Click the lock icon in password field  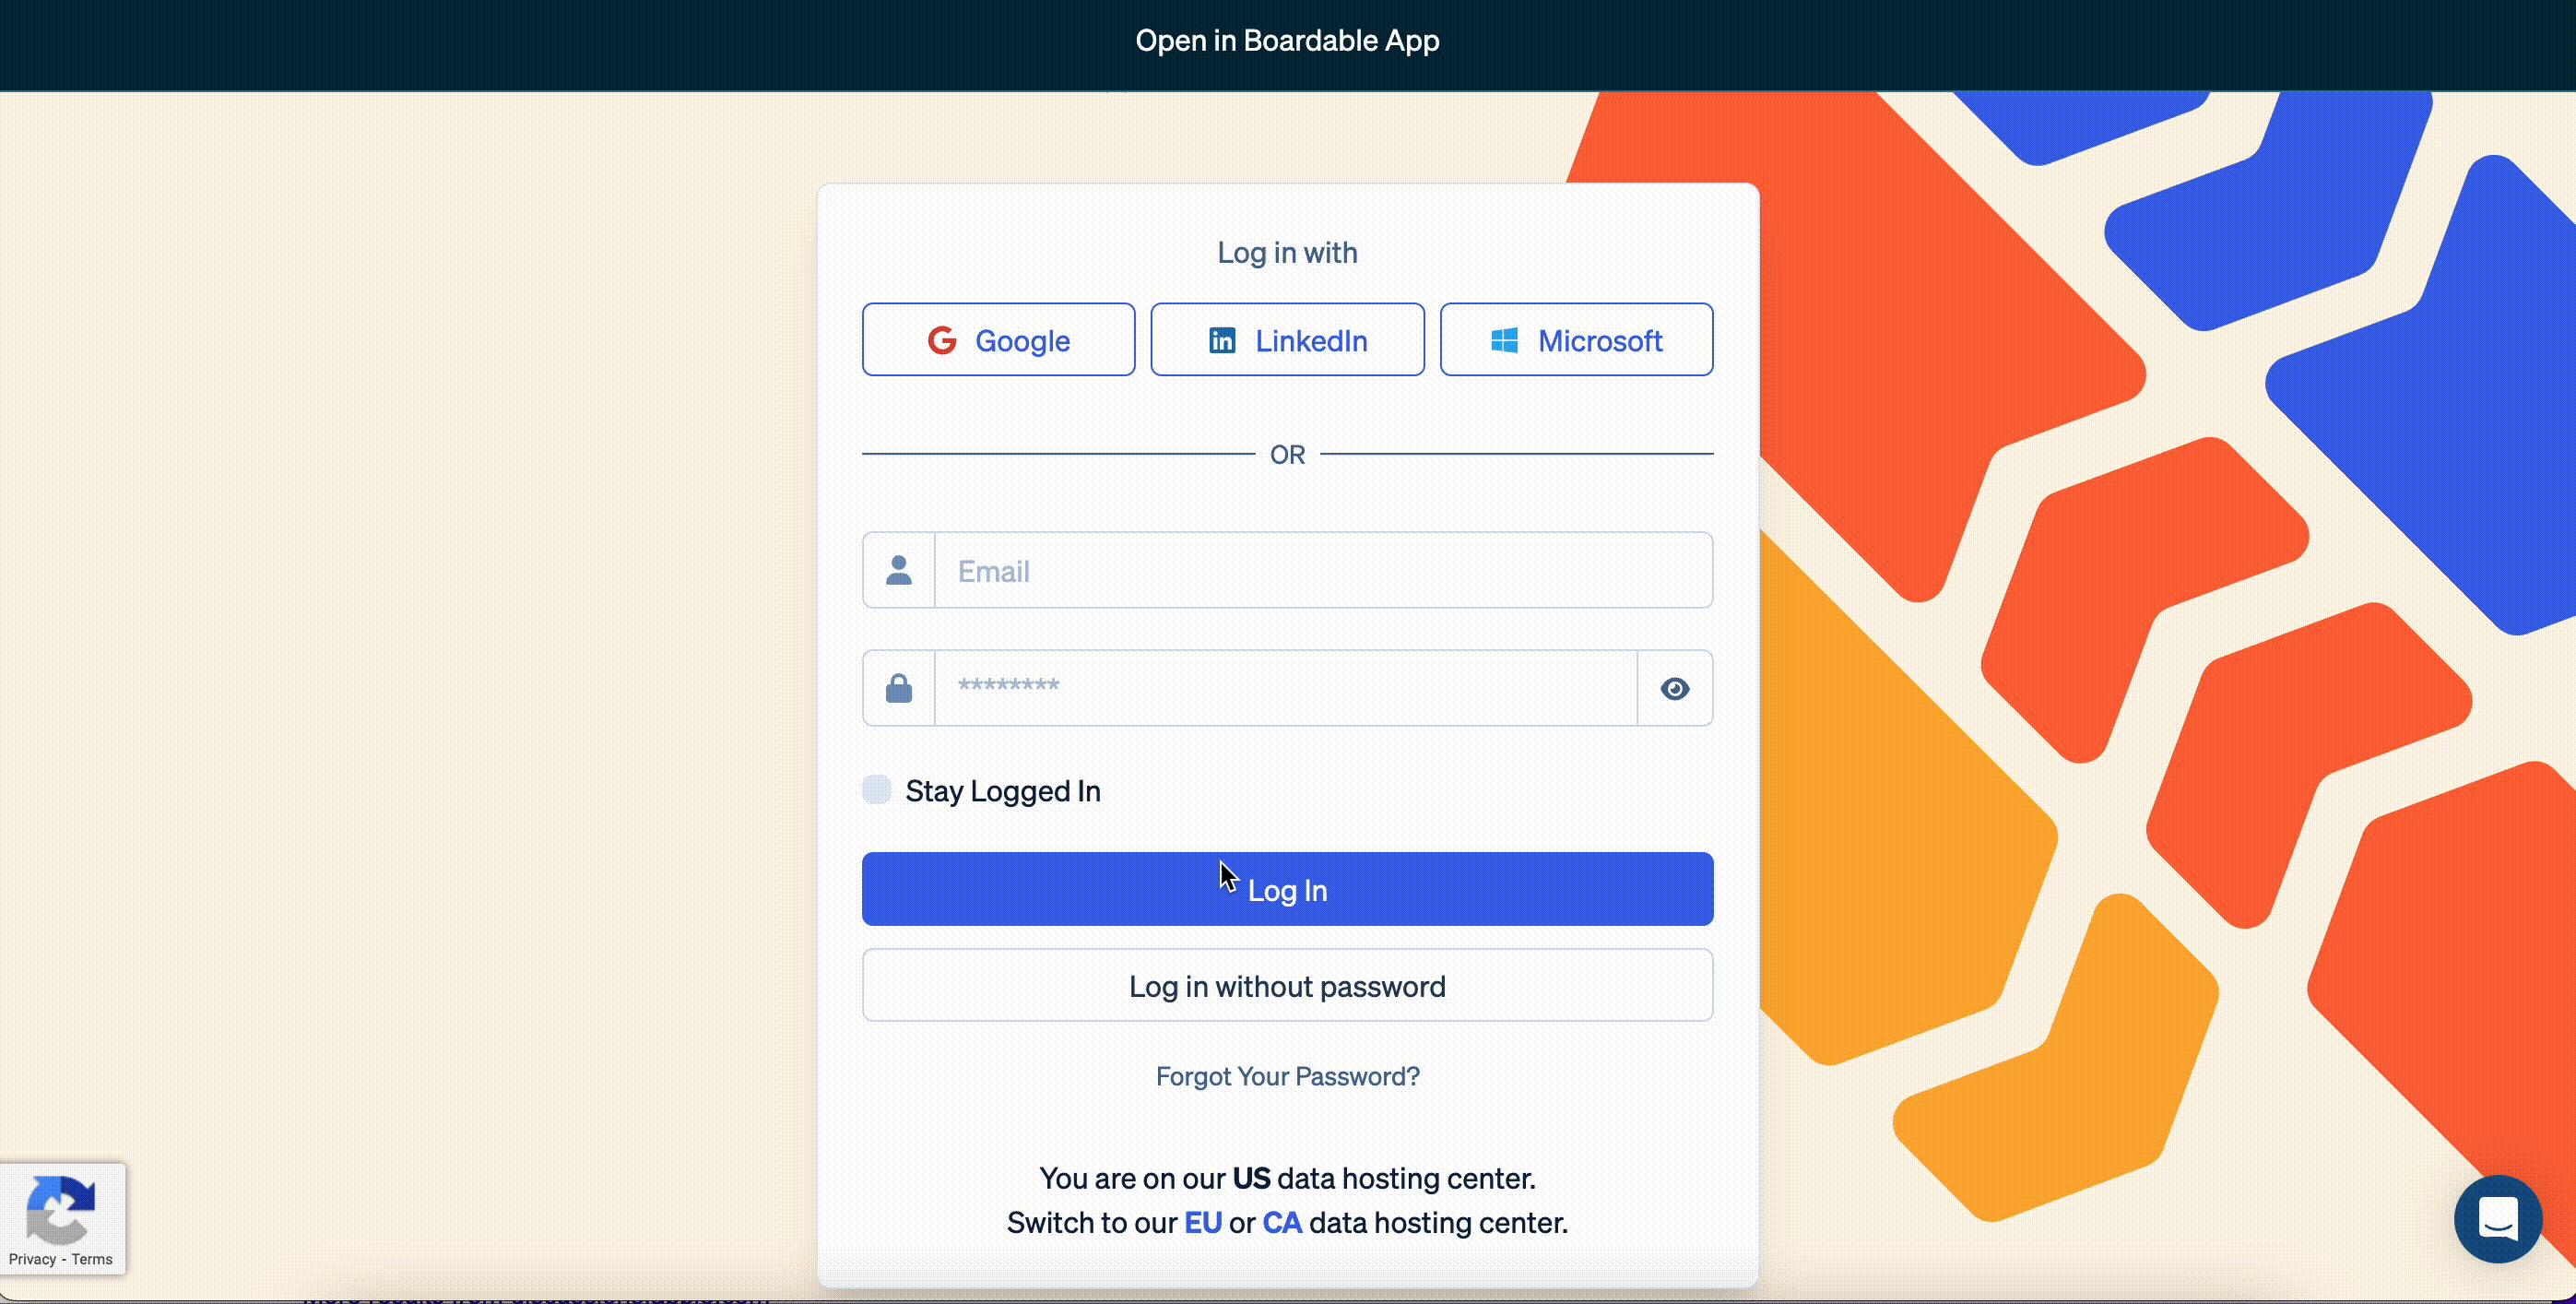(897, 689)
